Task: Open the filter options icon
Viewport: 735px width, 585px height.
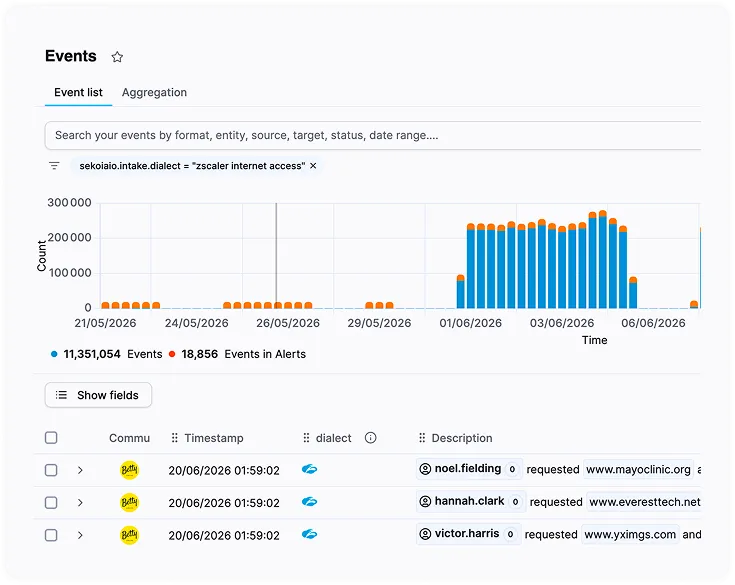Action: 54,165
